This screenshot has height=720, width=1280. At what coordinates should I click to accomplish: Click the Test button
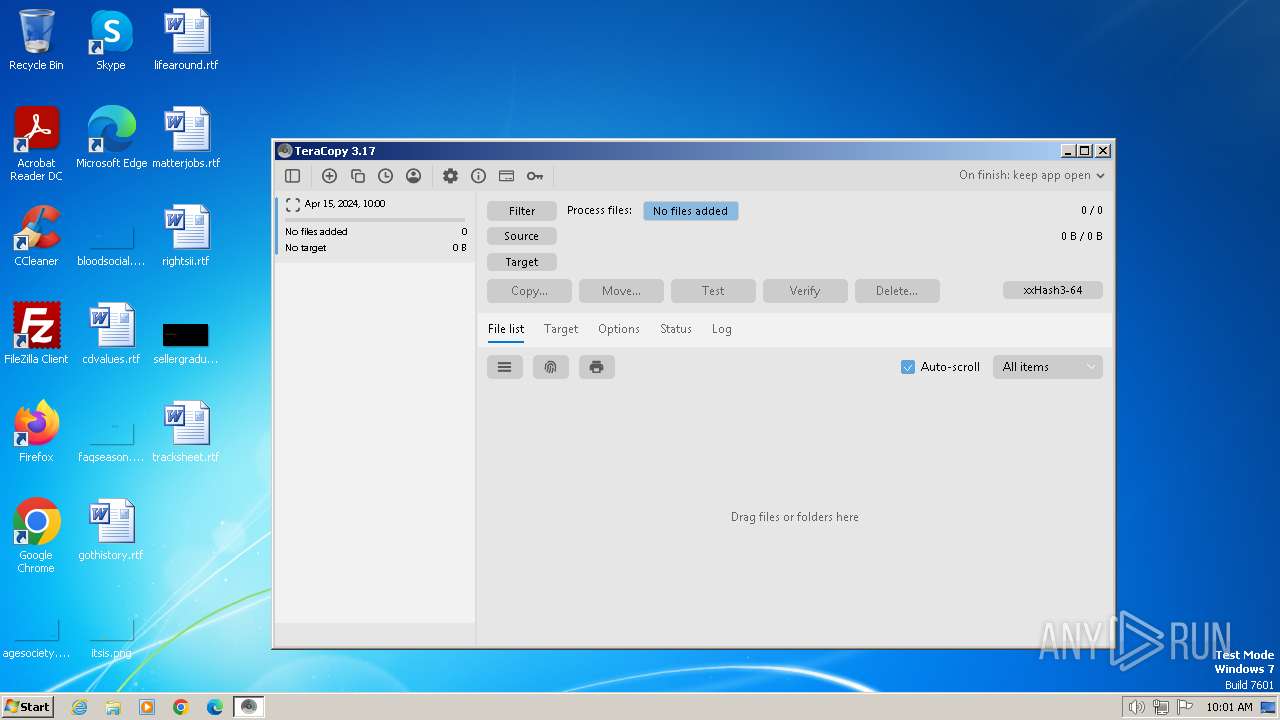click(713, 291)
